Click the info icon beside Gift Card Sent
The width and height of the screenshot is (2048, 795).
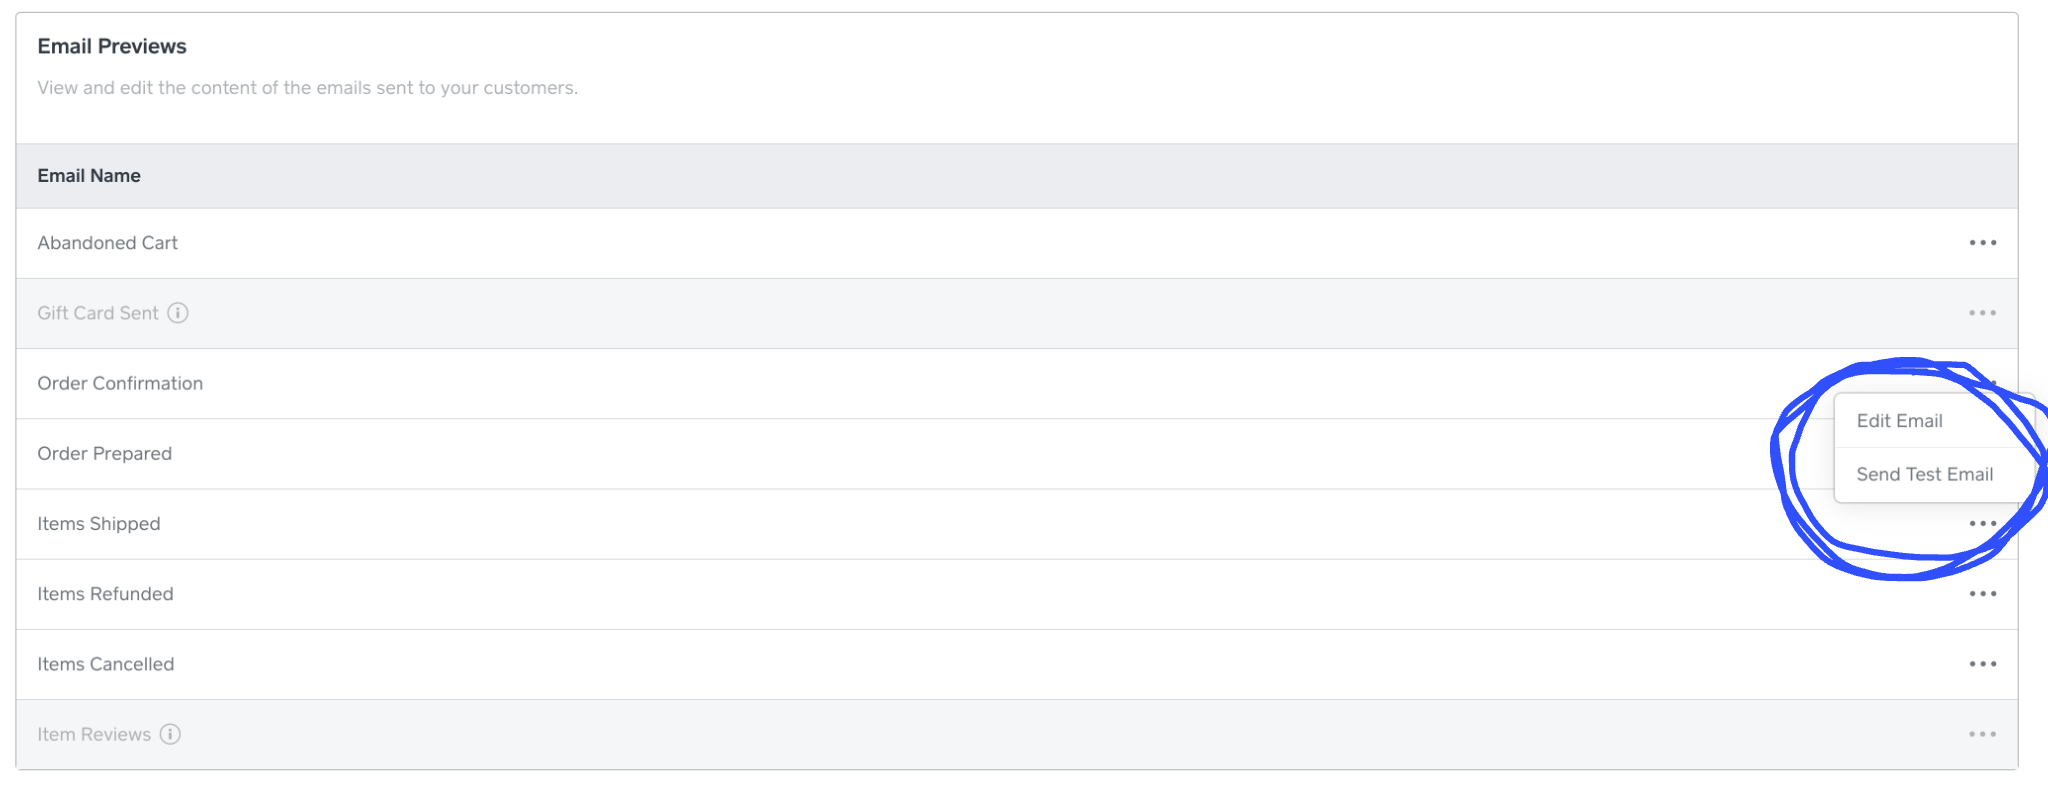click(x=178, y=313)
